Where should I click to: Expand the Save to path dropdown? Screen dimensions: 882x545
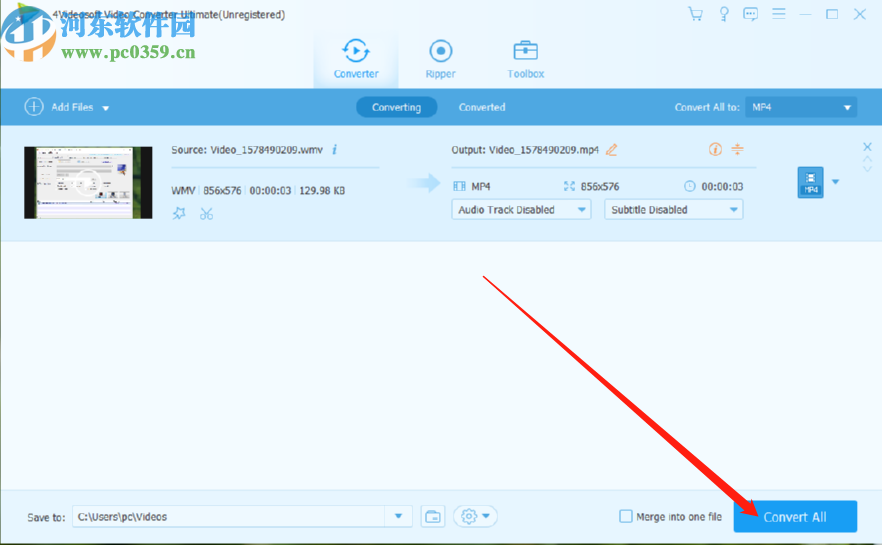click(398, 516)
